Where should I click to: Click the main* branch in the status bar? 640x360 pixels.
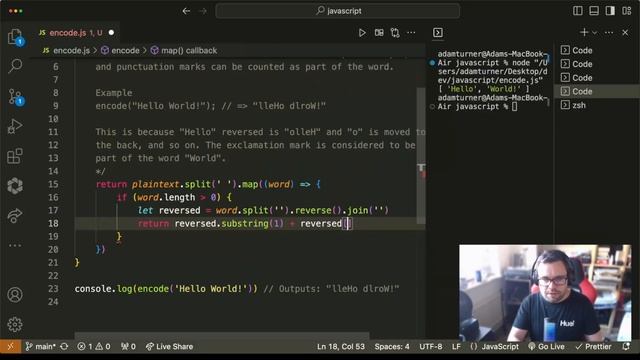tap(40, 347)
